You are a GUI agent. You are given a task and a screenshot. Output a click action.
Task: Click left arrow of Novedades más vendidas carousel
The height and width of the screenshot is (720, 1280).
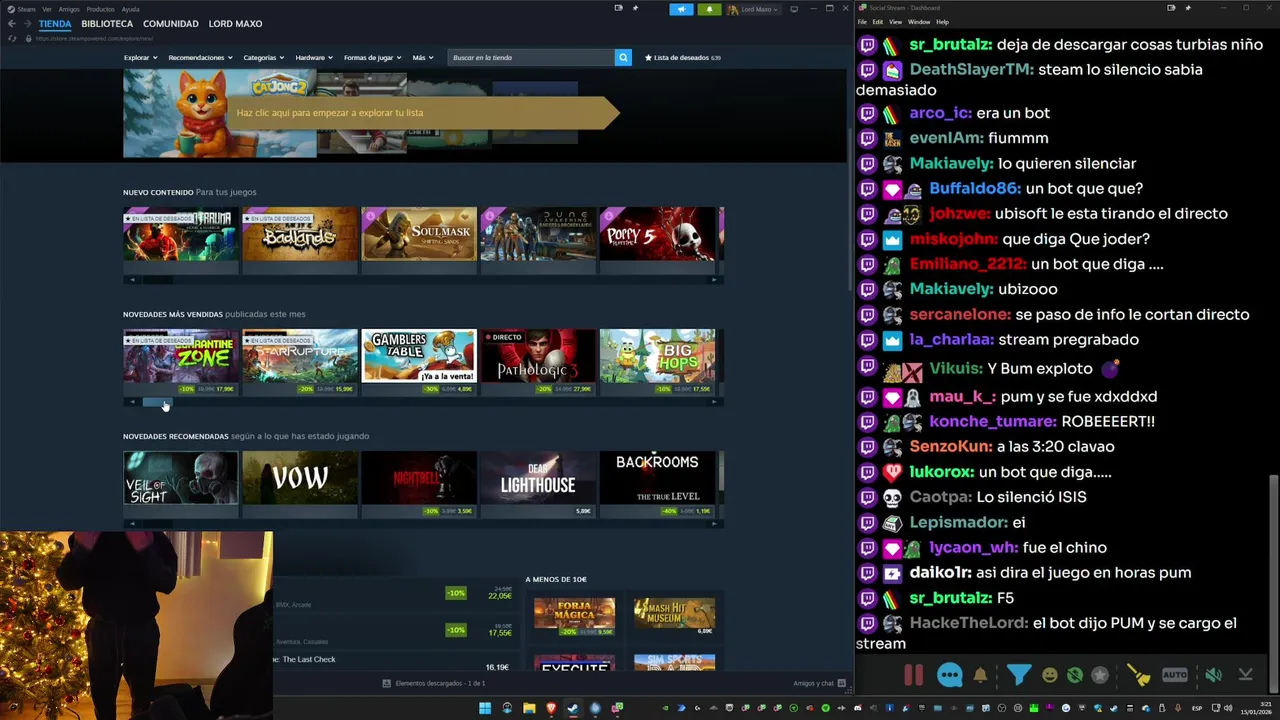(132, 402)
